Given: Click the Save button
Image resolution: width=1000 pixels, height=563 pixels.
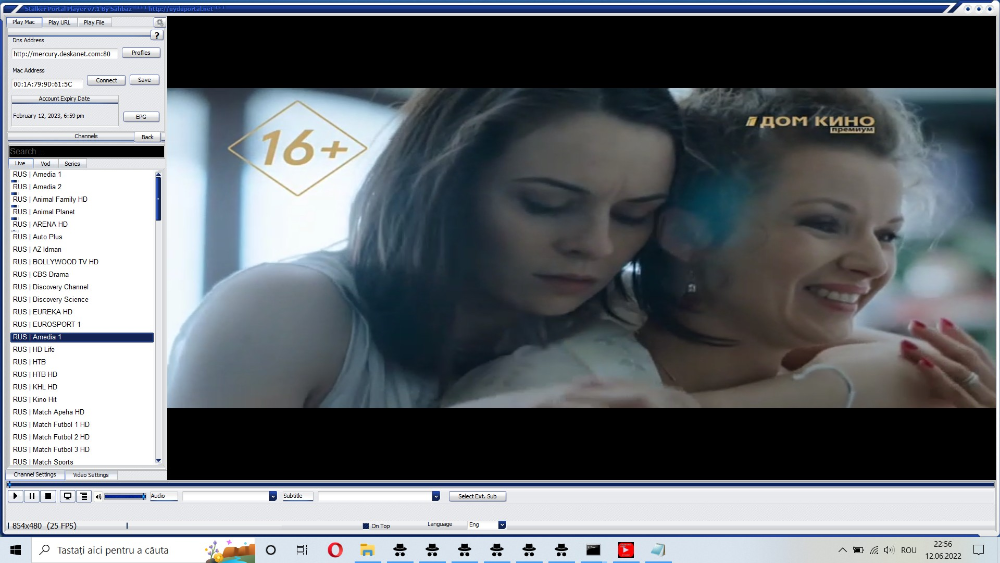Looking at the screenshot, I should tap(144, 80).
